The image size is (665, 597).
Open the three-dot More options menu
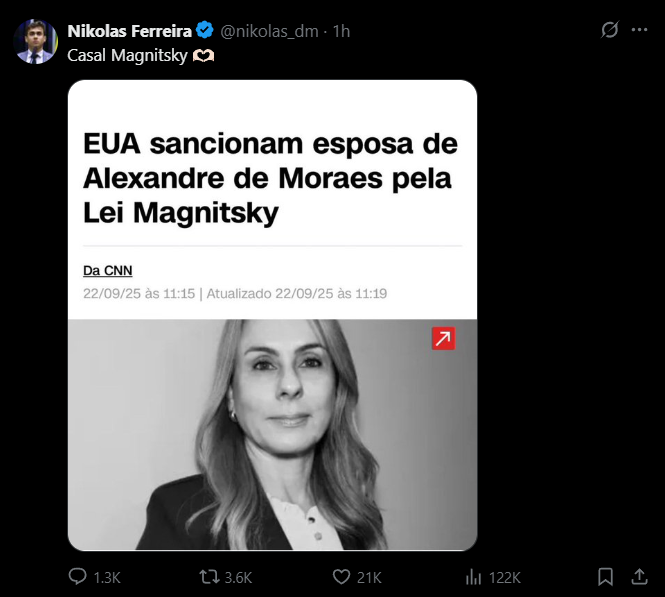640,30
